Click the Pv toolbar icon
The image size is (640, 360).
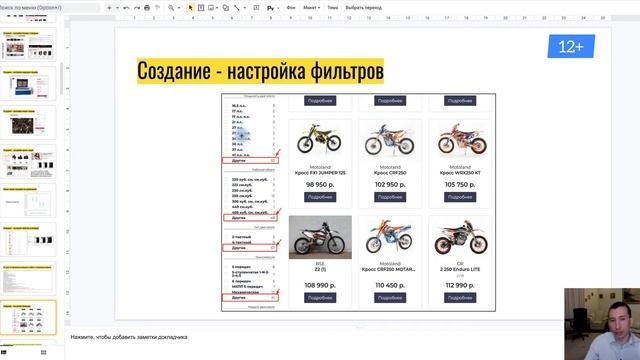(270, 8)
